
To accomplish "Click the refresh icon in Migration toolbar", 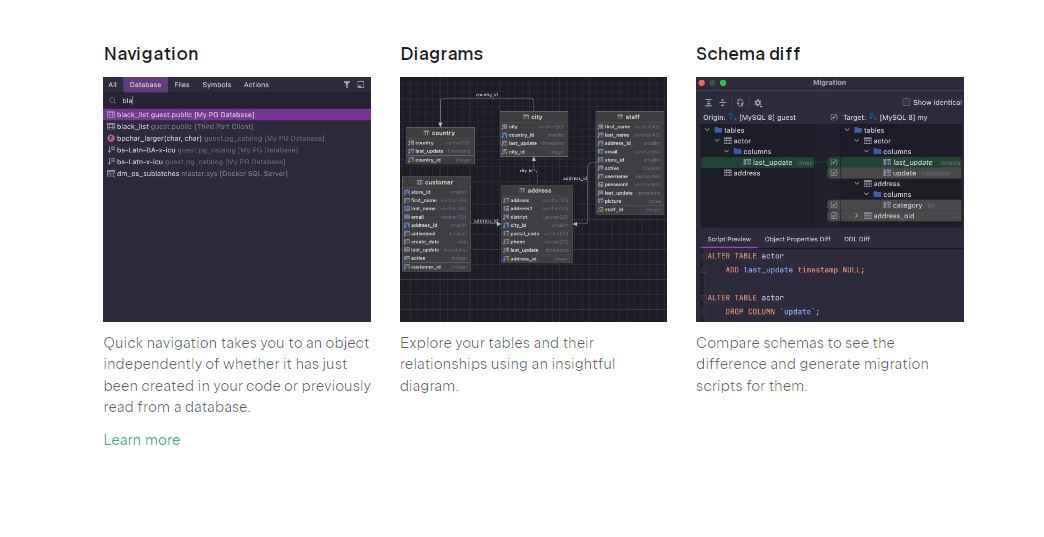I will [740, 102].
